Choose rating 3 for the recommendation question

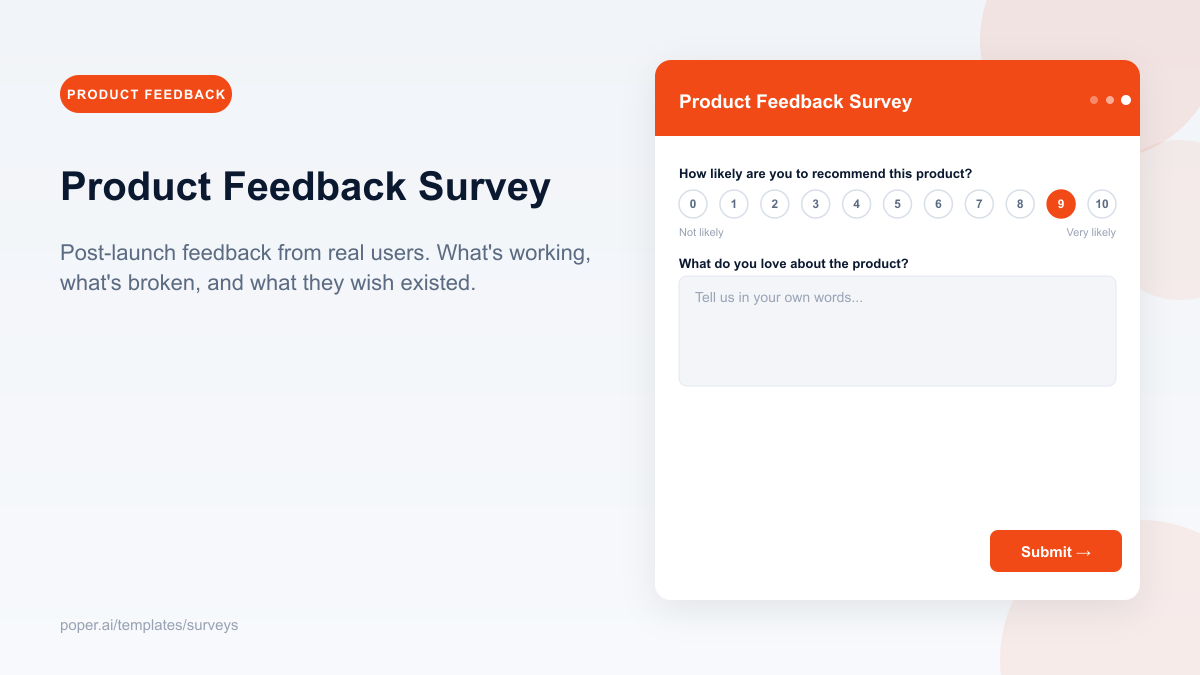point(815,203)
